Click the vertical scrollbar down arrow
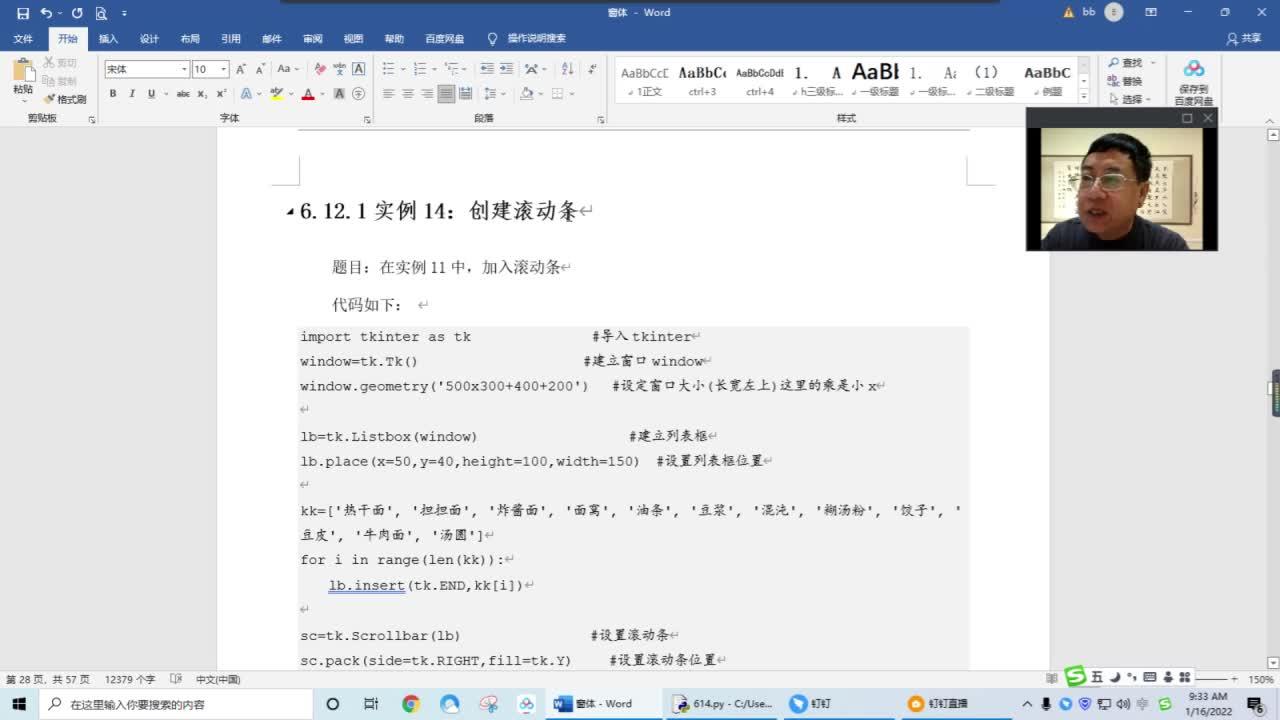1280x720 pixels. click(1273, 663)
